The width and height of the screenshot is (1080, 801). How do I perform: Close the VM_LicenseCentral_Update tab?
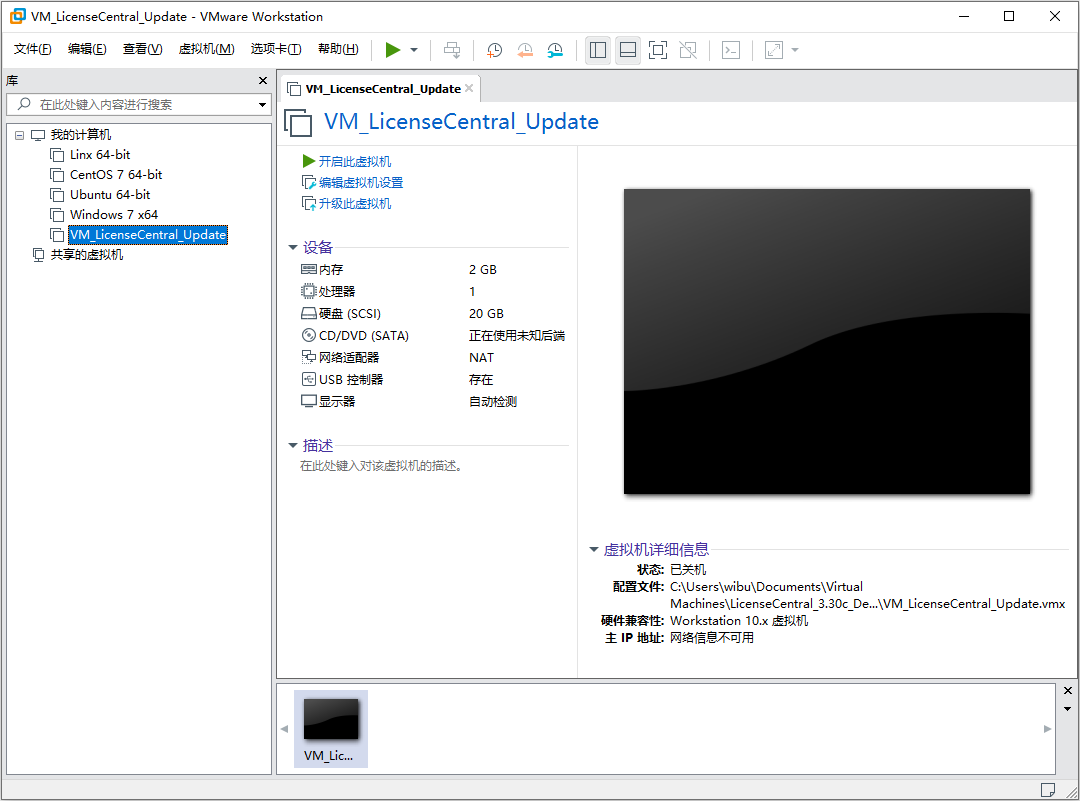click(469, 88)
